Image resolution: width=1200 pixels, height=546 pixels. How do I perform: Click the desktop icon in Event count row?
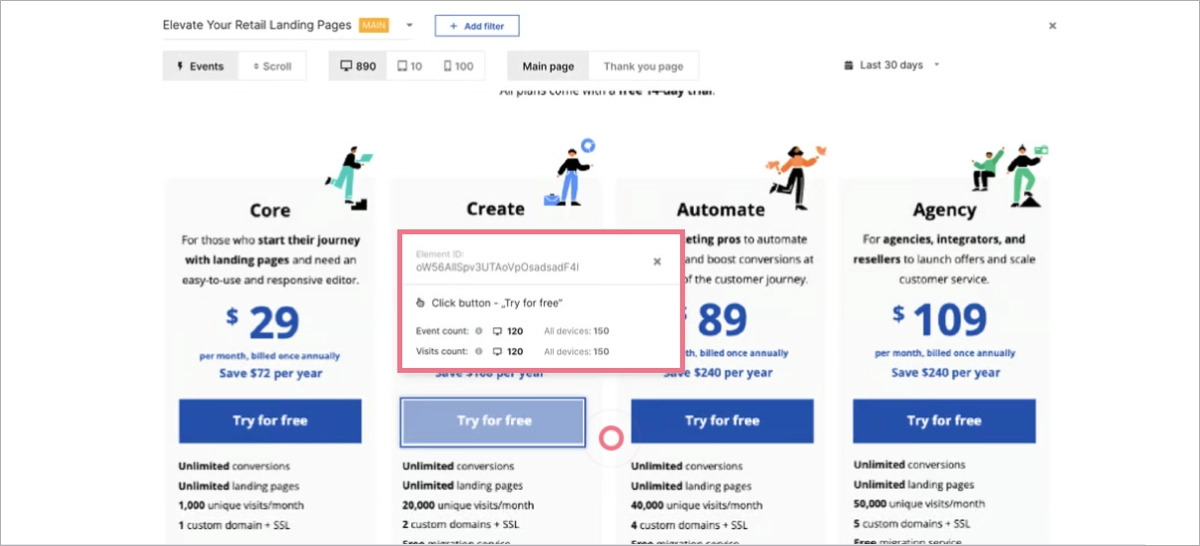pos(497,331)
